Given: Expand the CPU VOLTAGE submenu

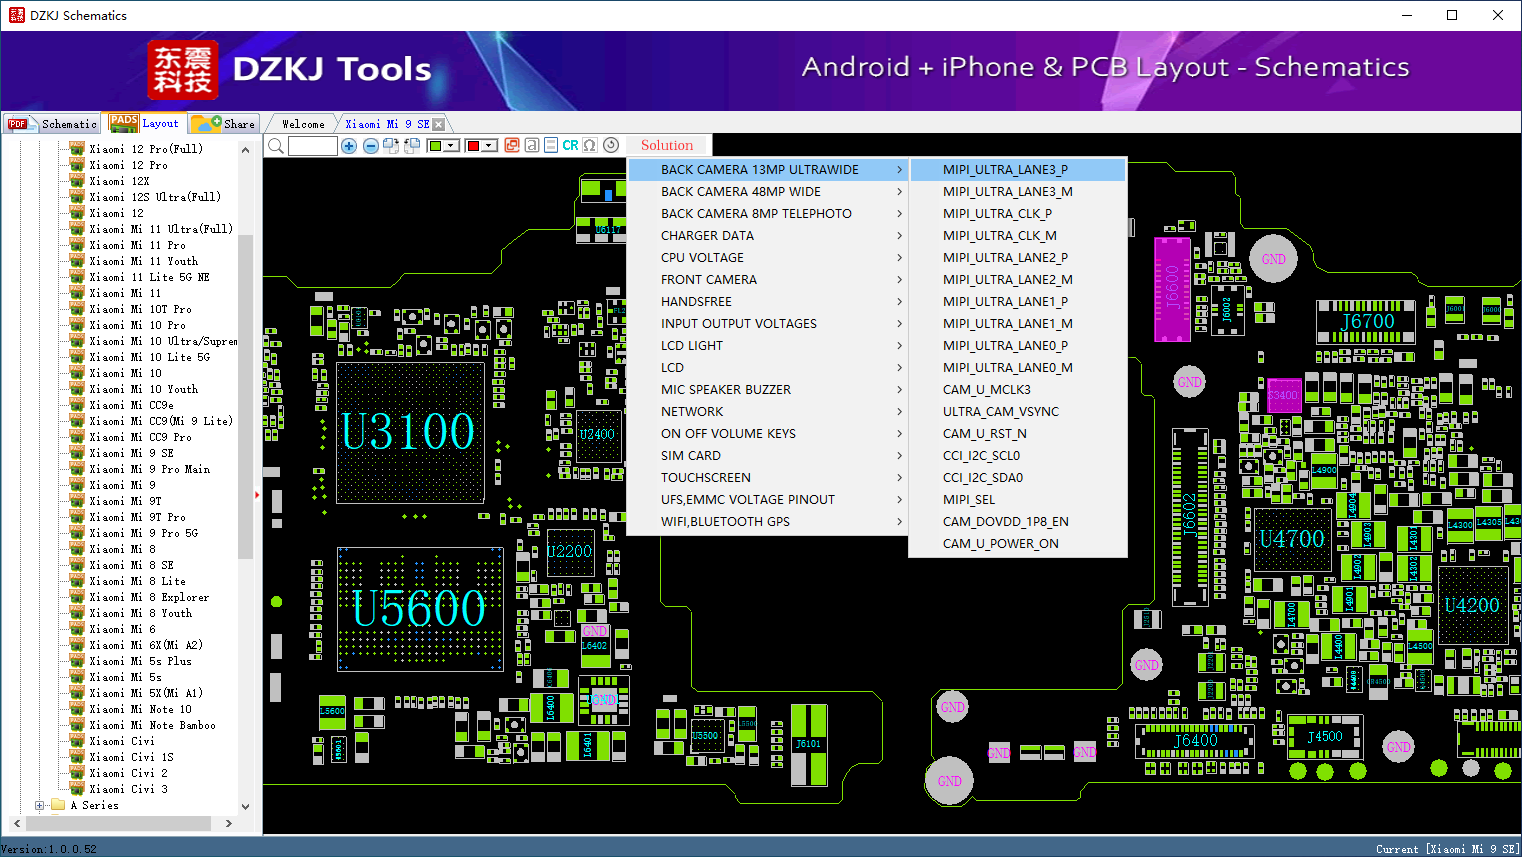Looking at the screenshot, I should point(767,258).
